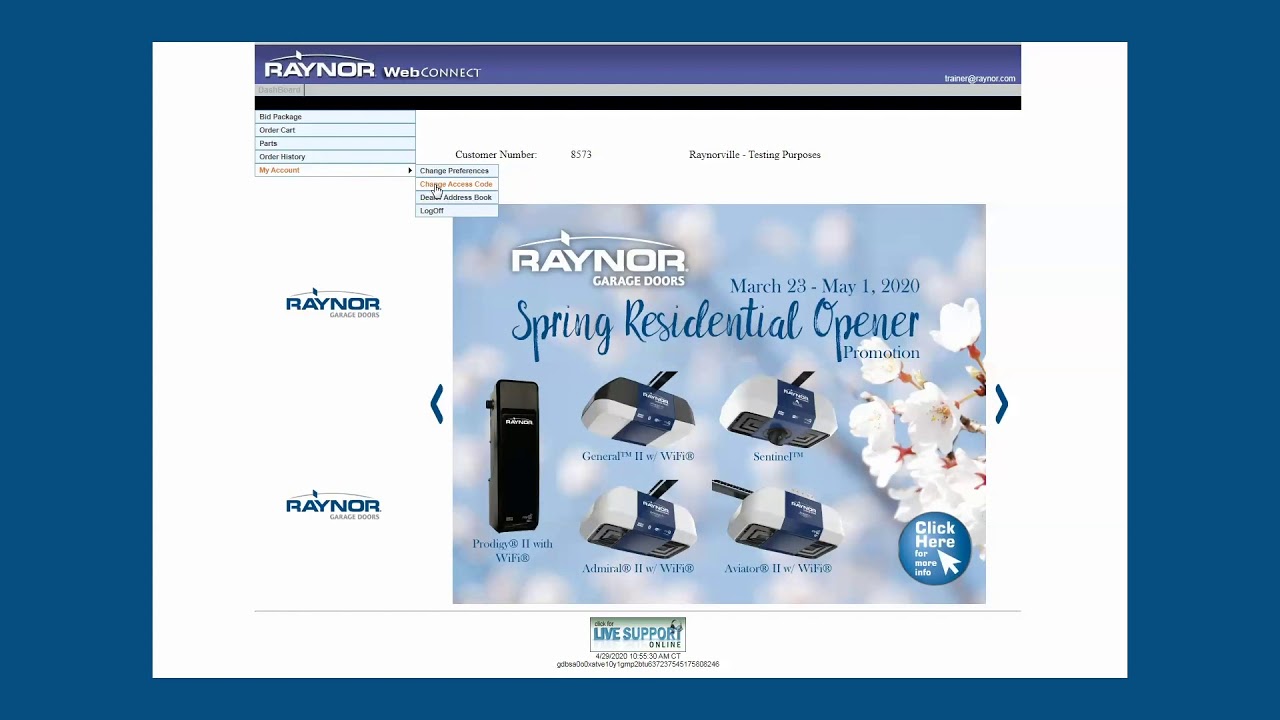This screenshot has width=1280, height=720.
Task: Click the lower Raynor Garage Doors logo
Action: (333, 505)
